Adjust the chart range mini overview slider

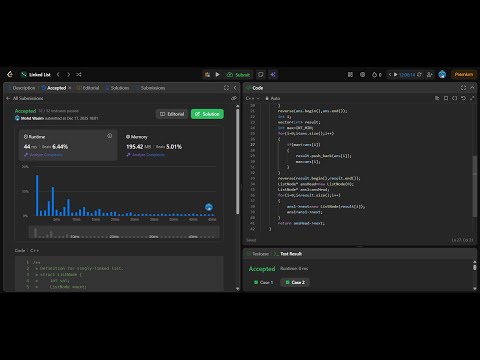click(124, 232)
